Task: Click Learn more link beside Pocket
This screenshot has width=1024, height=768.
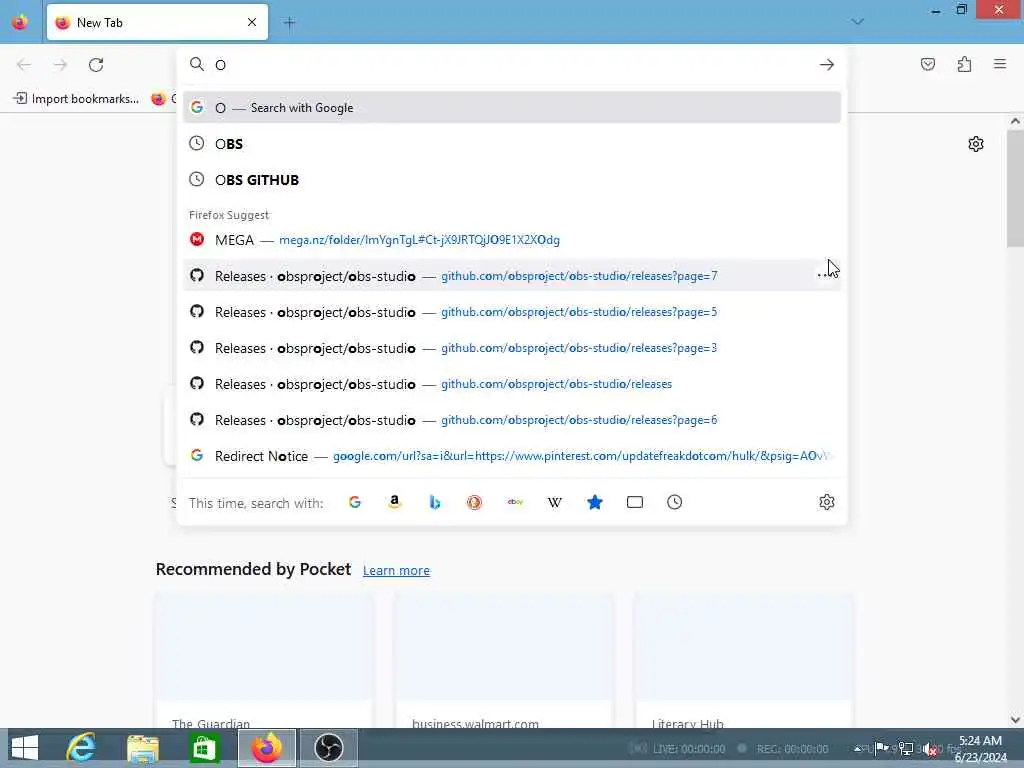Action: pyautogui.click(x=396, y=570)
